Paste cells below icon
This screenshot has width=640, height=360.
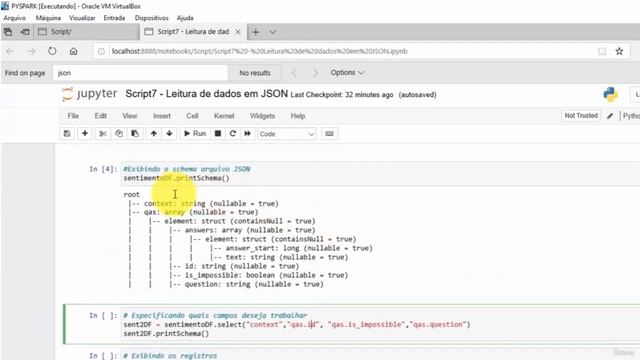[x=135, y=133]
